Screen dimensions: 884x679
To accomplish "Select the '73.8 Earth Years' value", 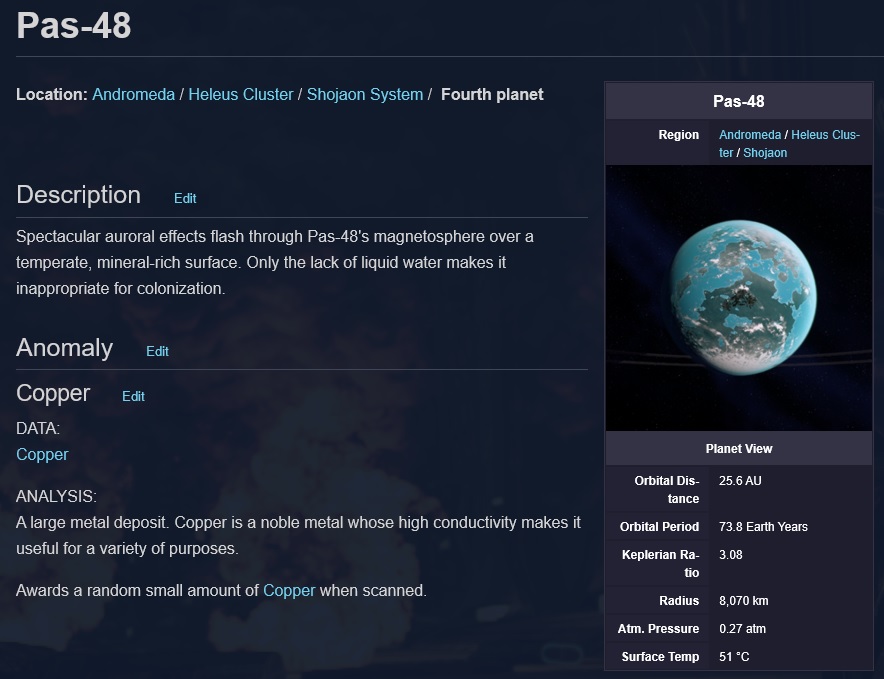I will coord(763,527).
